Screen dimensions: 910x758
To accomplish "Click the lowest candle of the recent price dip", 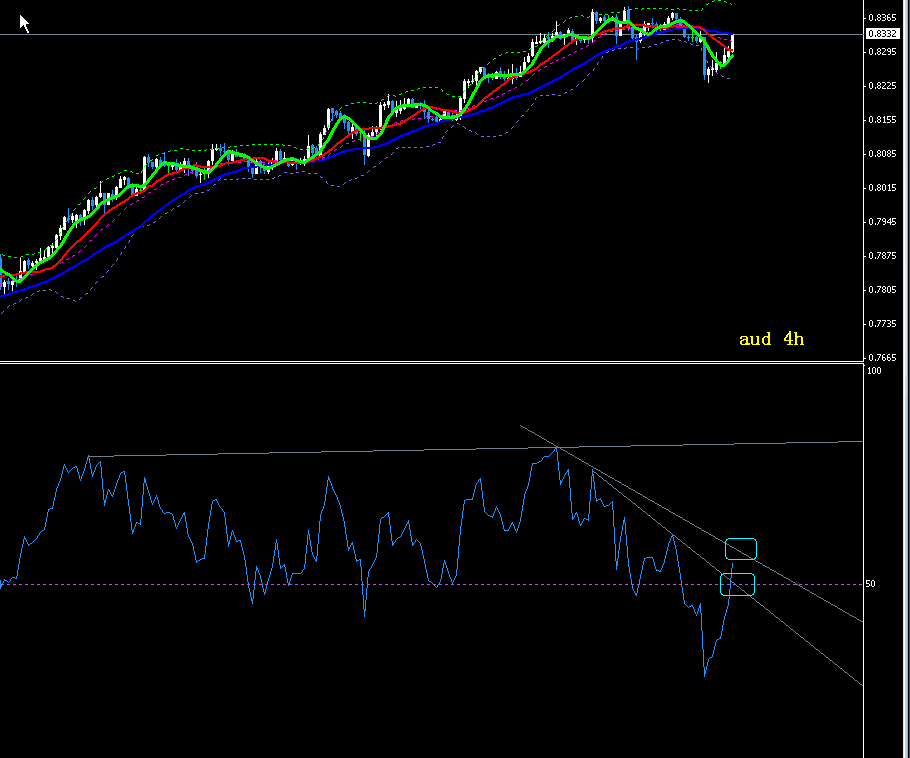I will click(707, 74).
